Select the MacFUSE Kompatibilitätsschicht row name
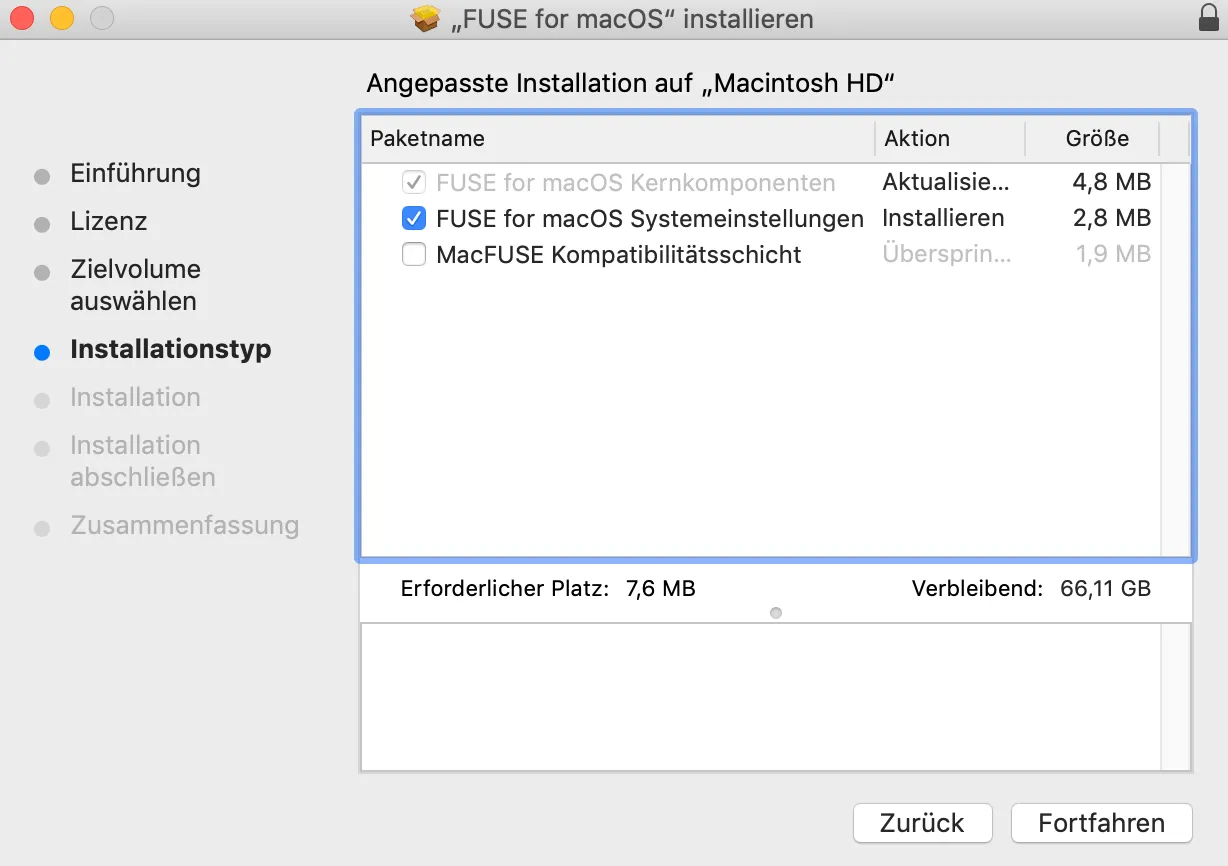Image resolution: width=1228 pixels, height=866 pixels. coord(618,255)
